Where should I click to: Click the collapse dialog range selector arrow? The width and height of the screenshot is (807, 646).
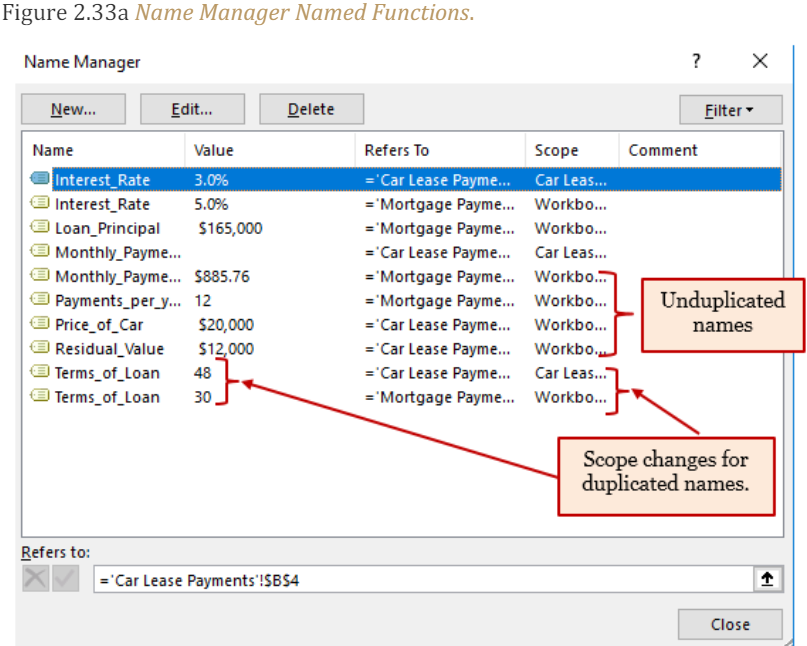767,580
